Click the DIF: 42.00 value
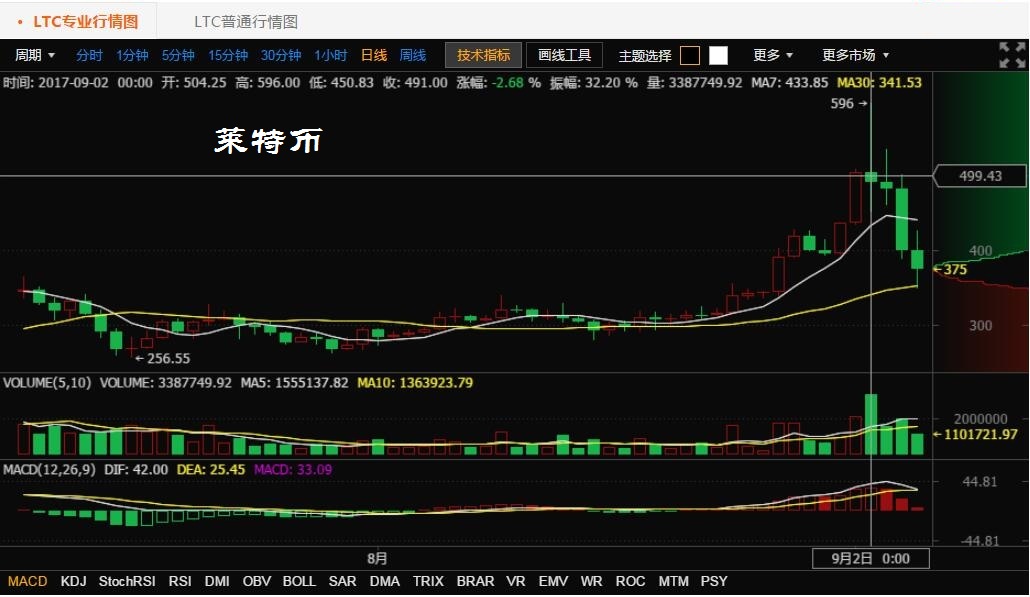 (x=136, y=470)
